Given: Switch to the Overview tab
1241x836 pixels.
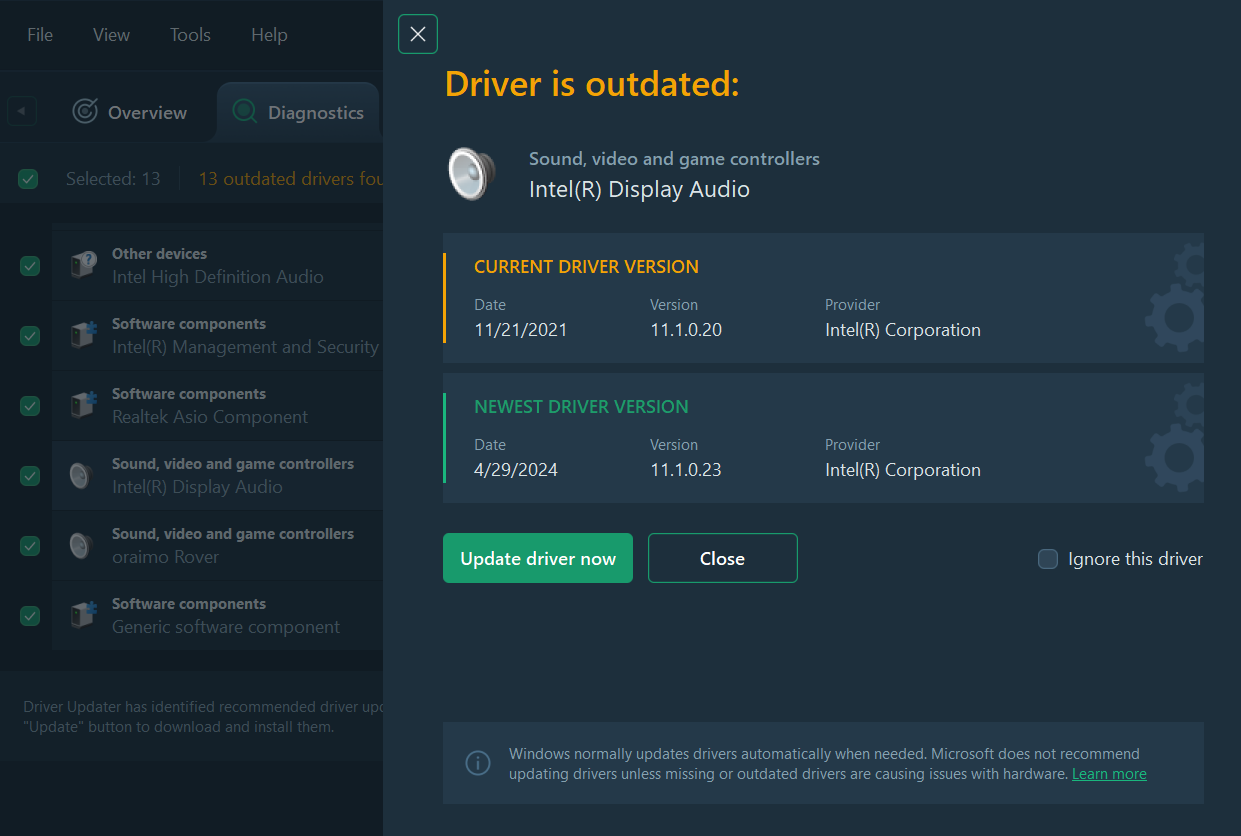Looking at the screenshot, I should pos(130,112).
